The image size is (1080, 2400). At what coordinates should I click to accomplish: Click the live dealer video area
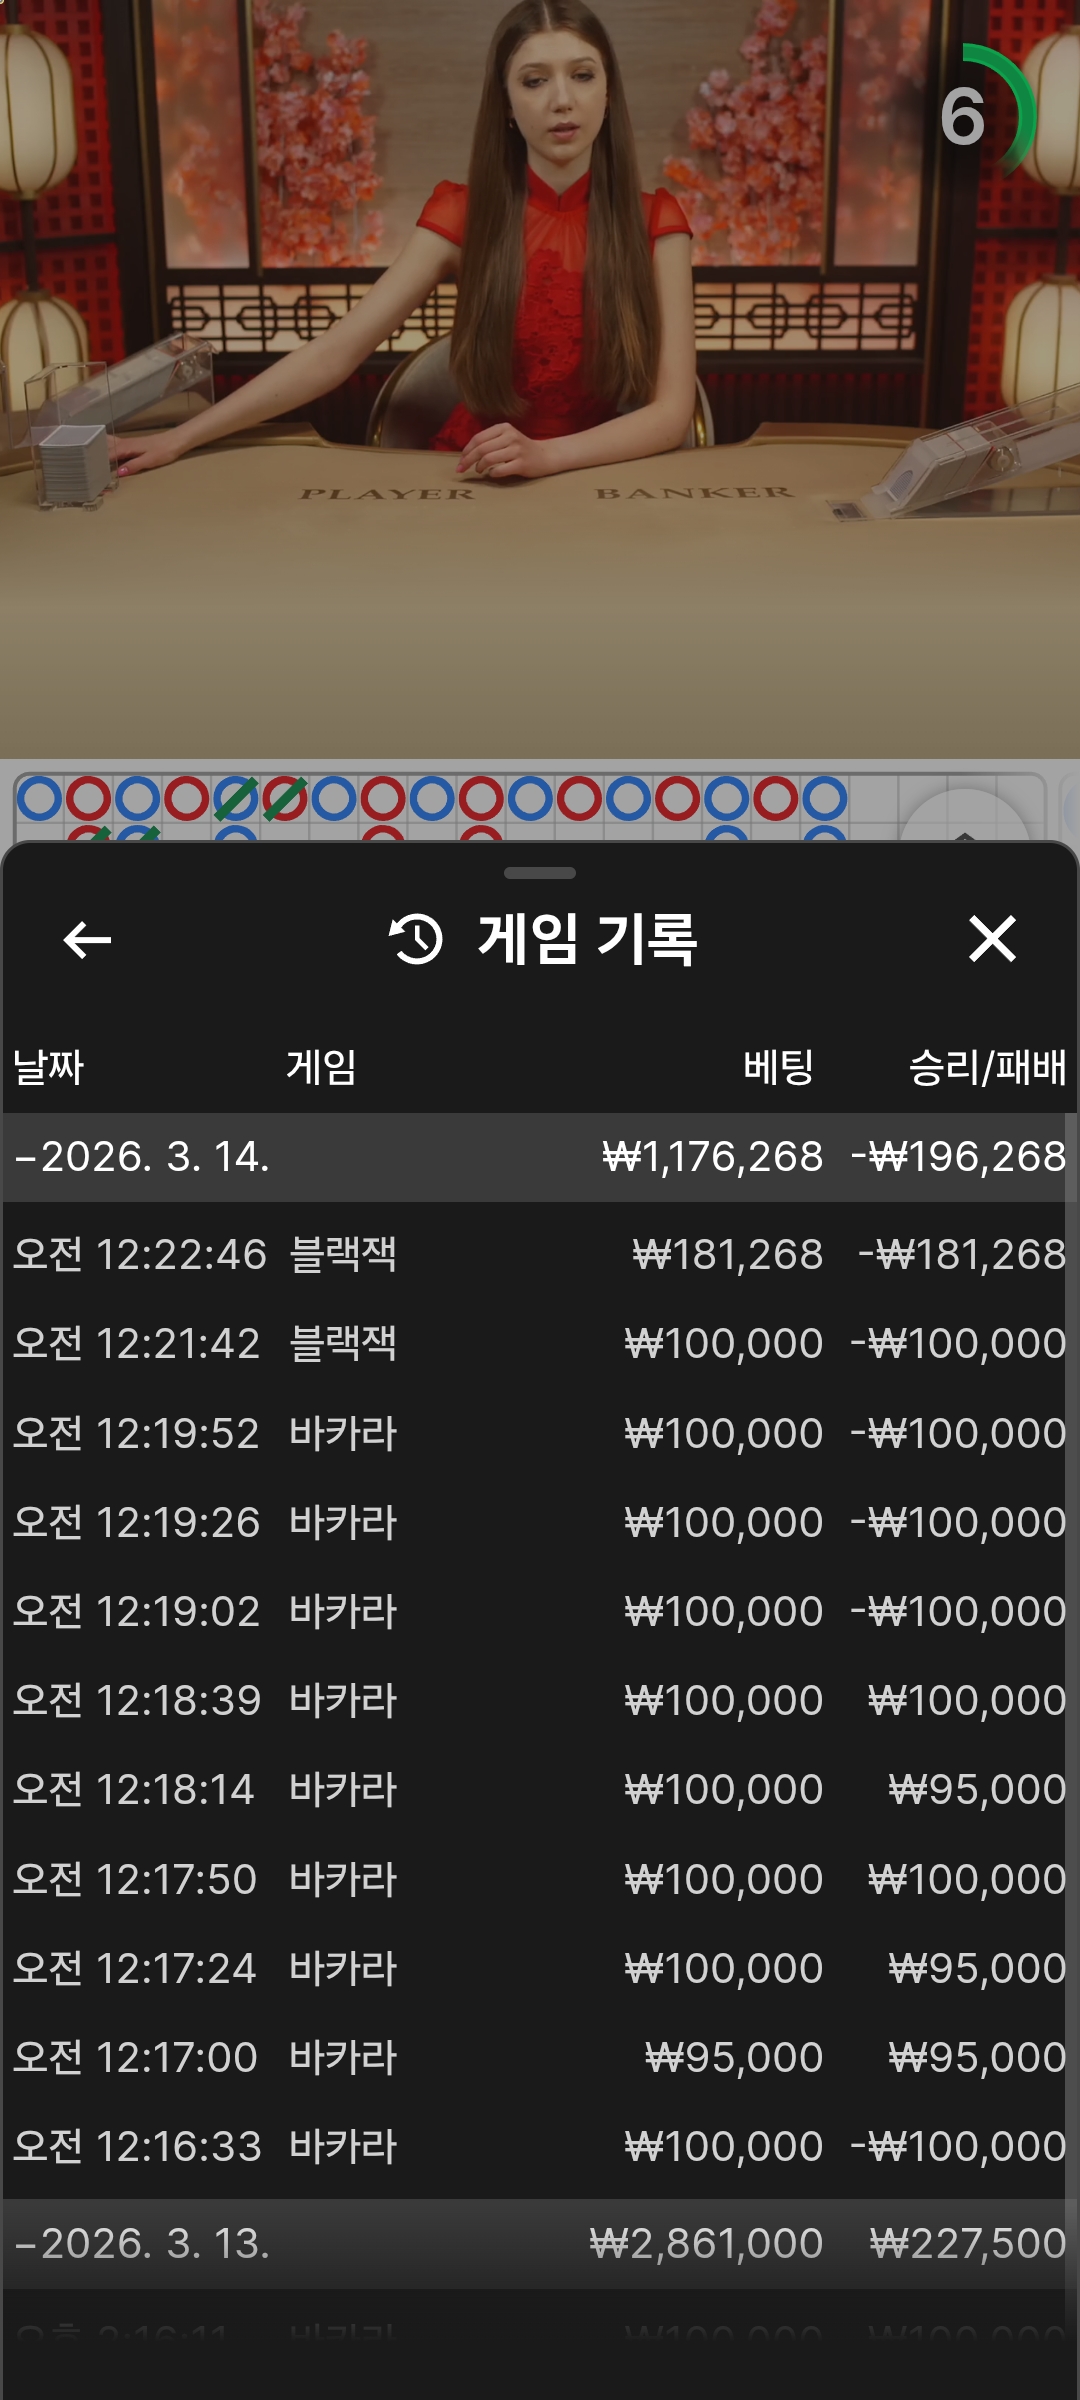(540, 380)
